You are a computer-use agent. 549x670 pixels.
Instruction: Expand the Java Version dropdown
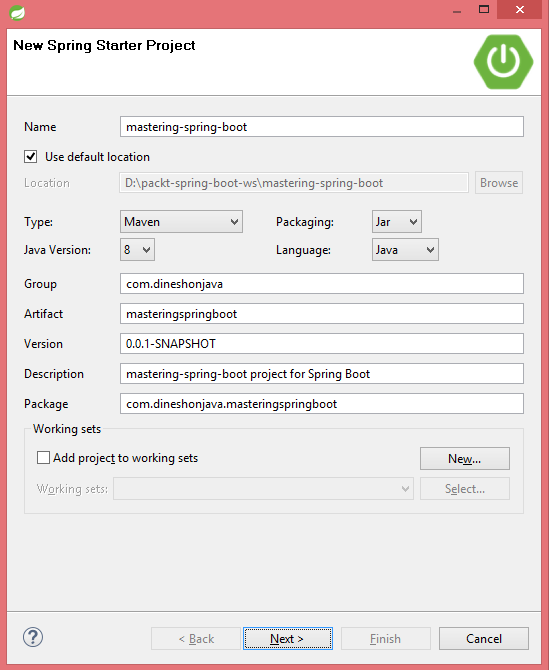(x=137, y=250)
